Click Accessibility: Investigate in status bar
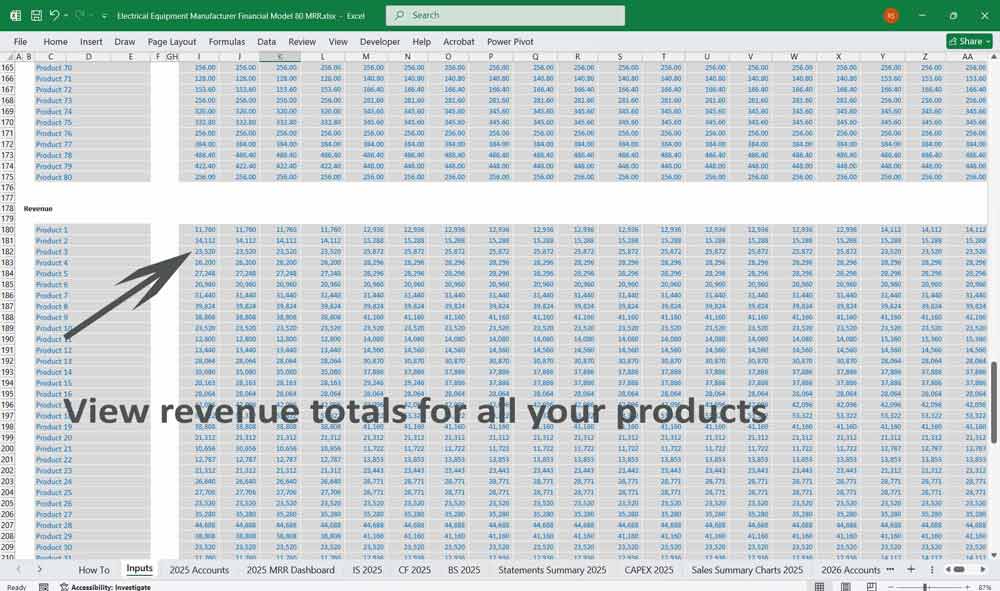This screenshot has height=591, width=1000. 105,587
